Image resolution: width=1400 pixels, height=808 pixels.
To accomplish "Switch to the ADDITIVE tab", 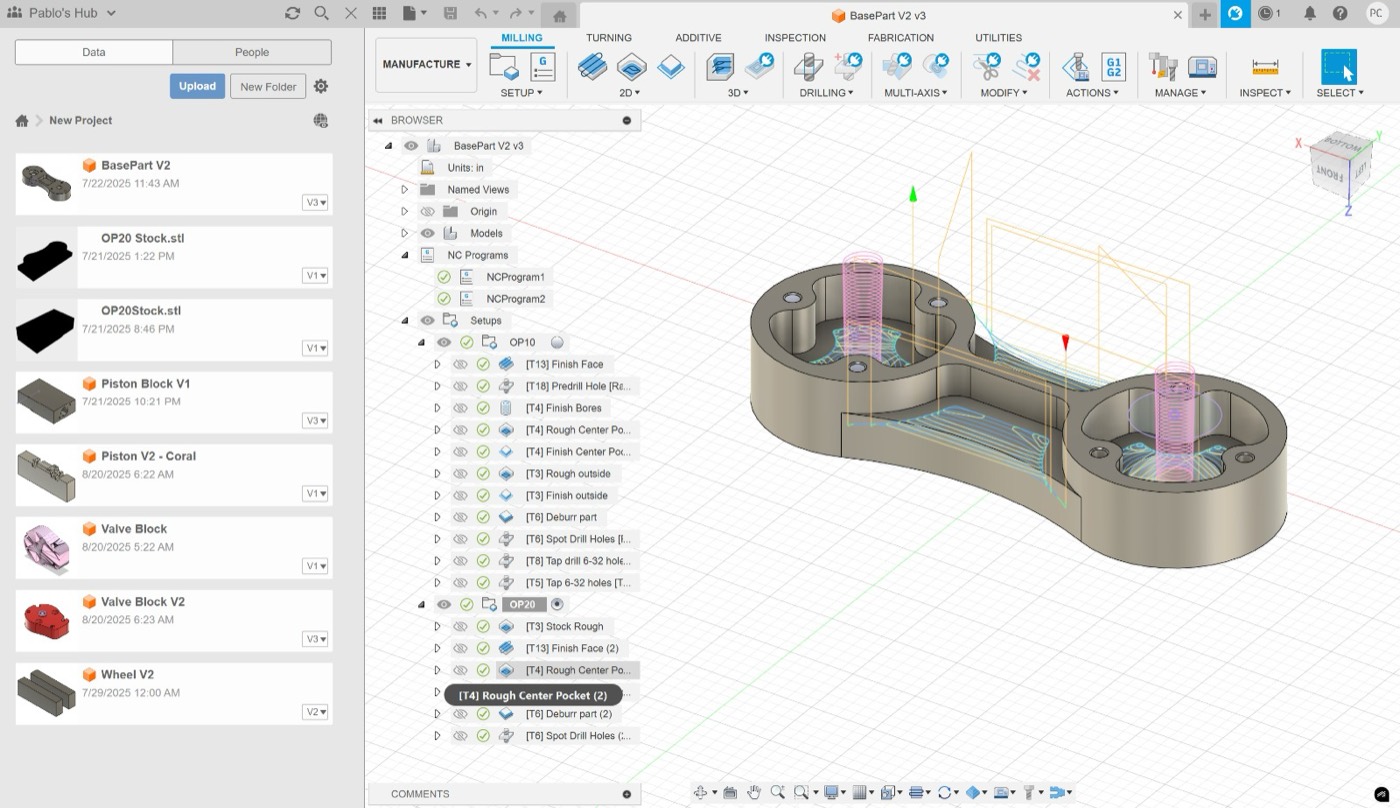I will pos(698,38).
